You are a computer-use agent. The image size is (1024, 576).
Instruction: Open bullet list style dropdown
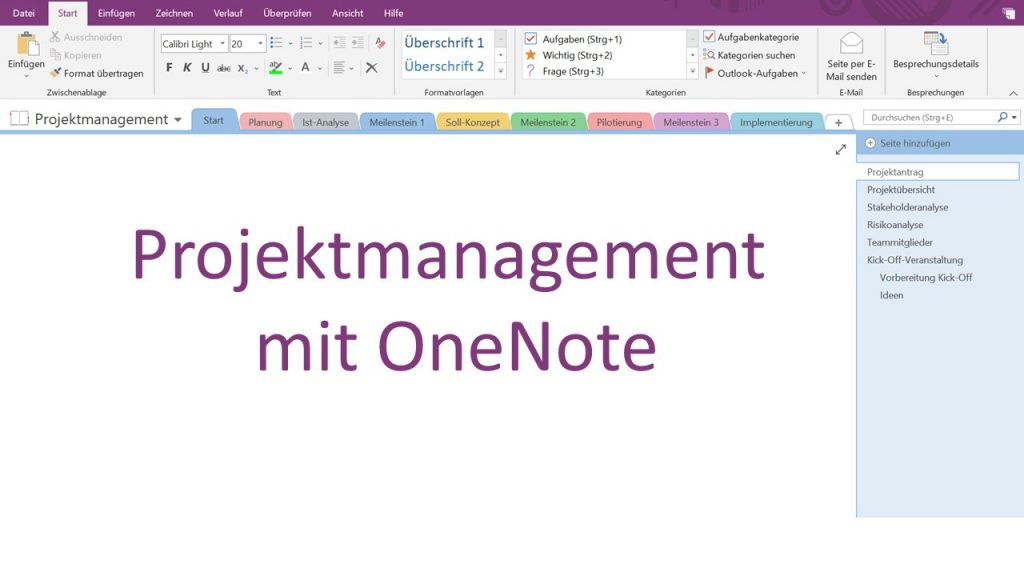click(x=290, y=44)
